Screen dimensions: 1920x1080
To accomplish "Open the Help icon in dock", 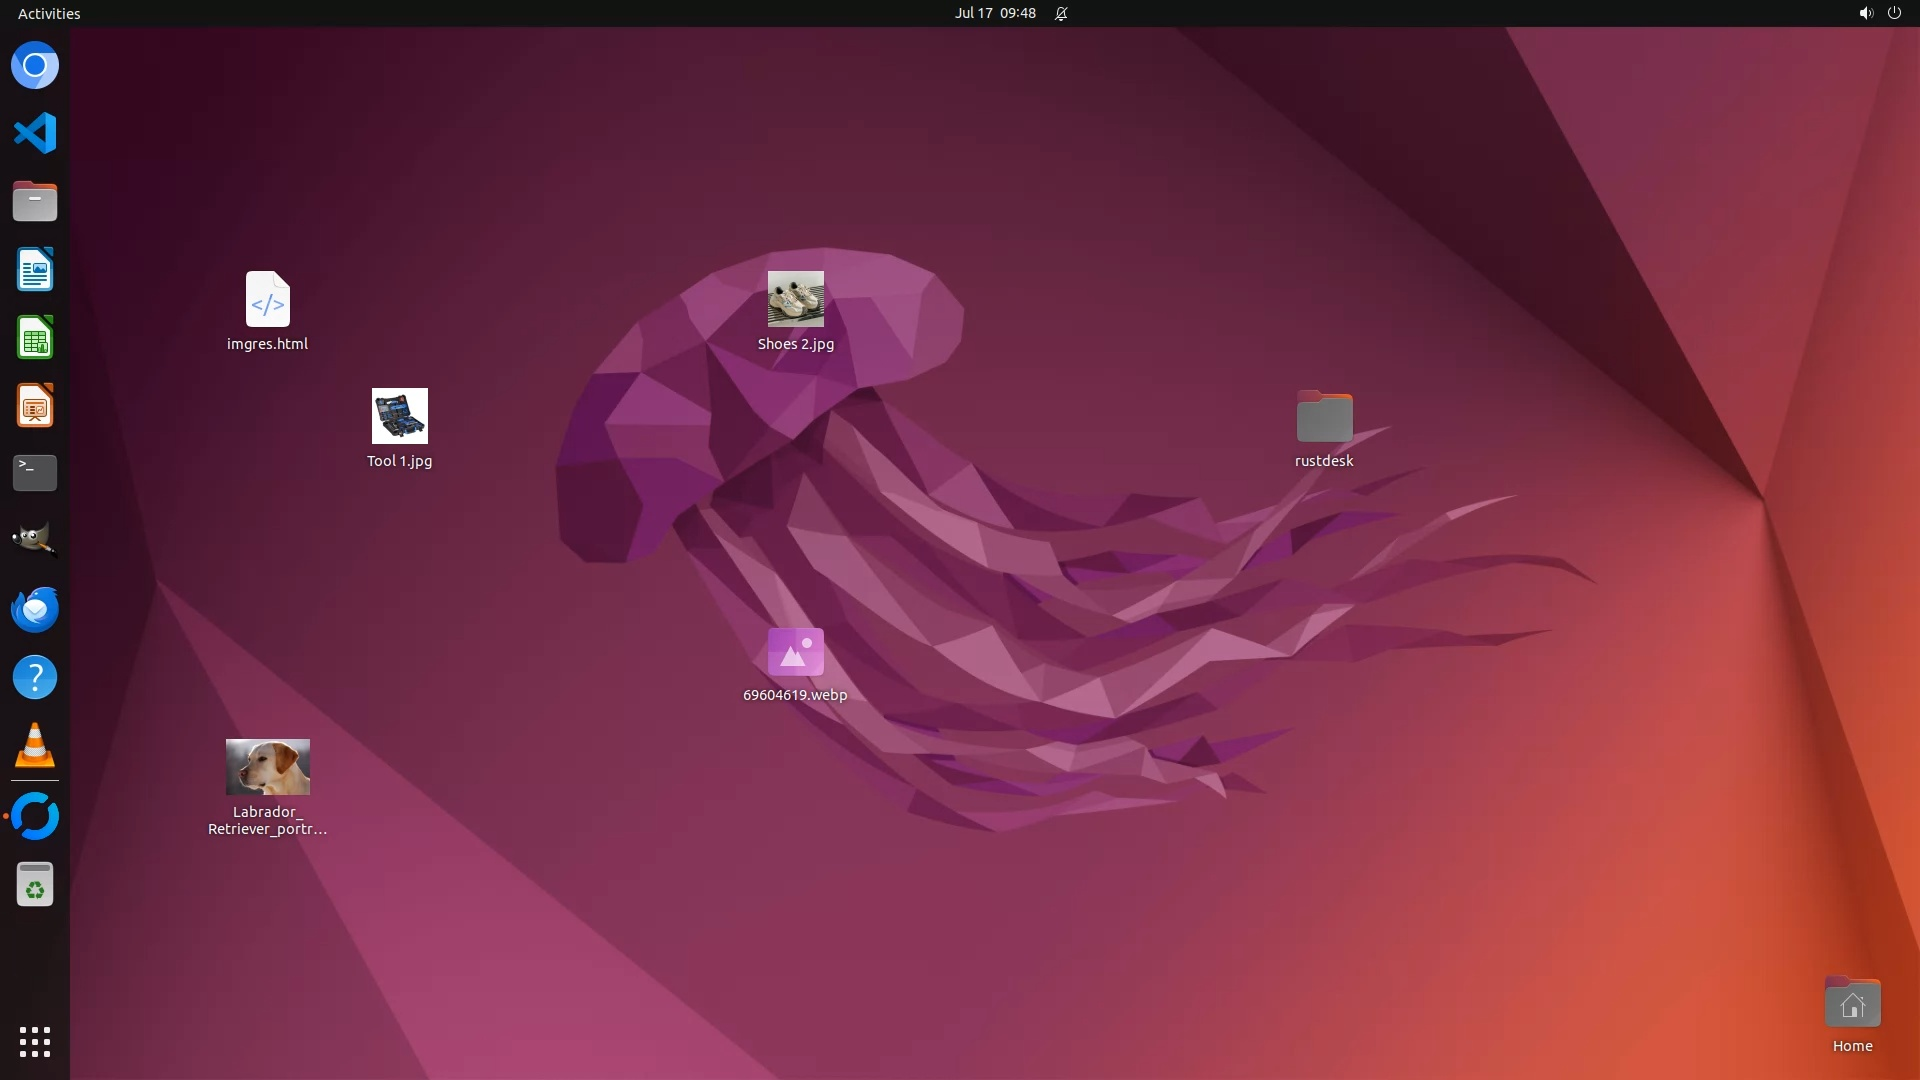I will click(35, 678).
